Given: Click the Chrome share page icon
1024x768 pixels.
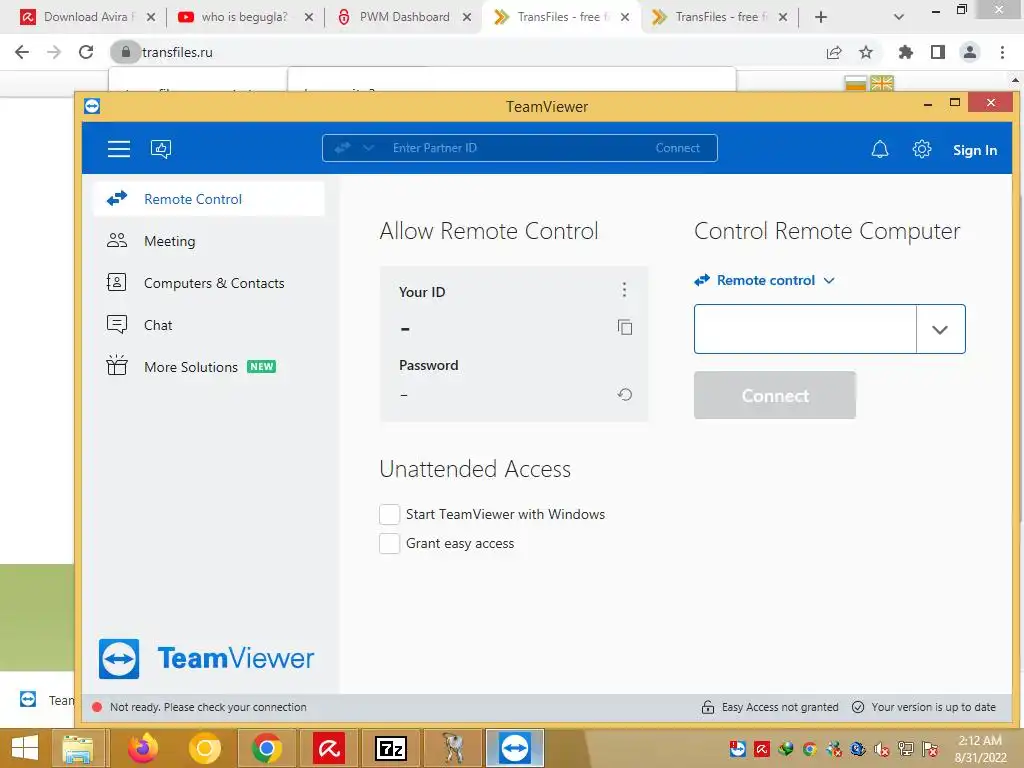Looking at the screenshot, I should tap(834, 52).
